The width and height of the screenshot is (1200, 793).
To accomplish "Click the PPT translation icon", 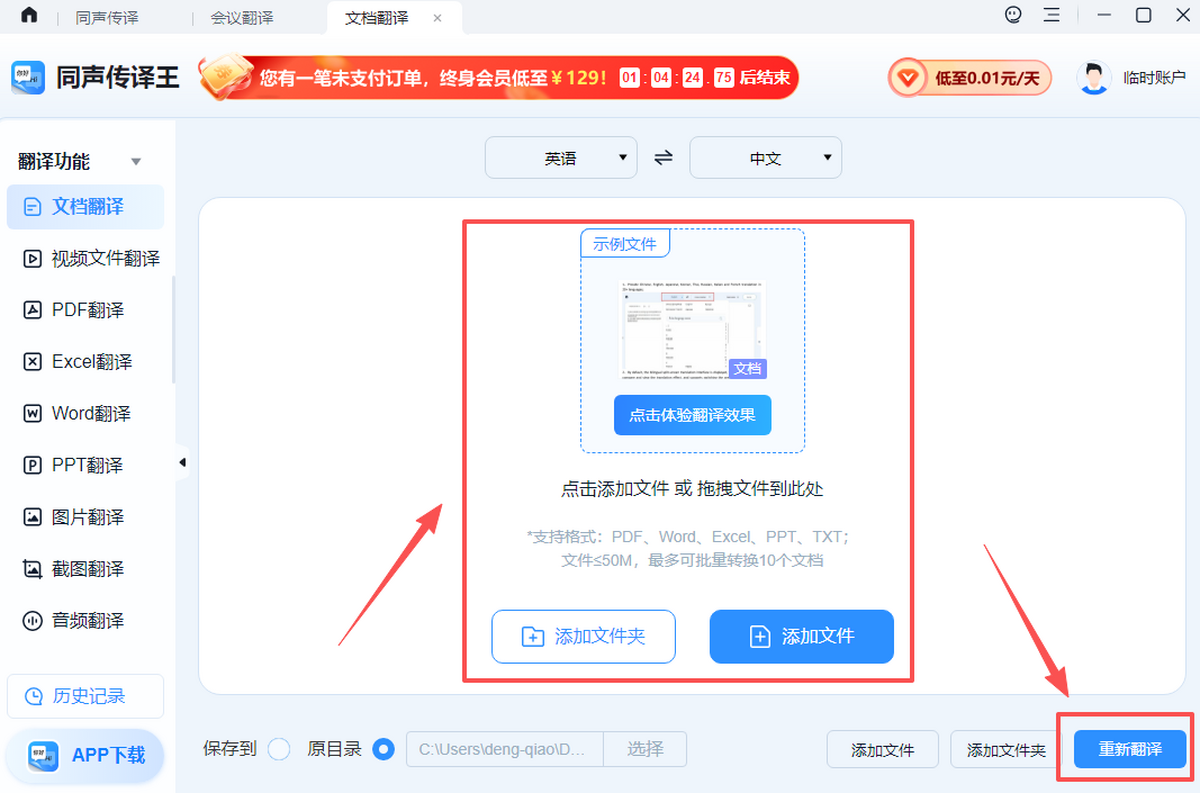I will (33, 466).
